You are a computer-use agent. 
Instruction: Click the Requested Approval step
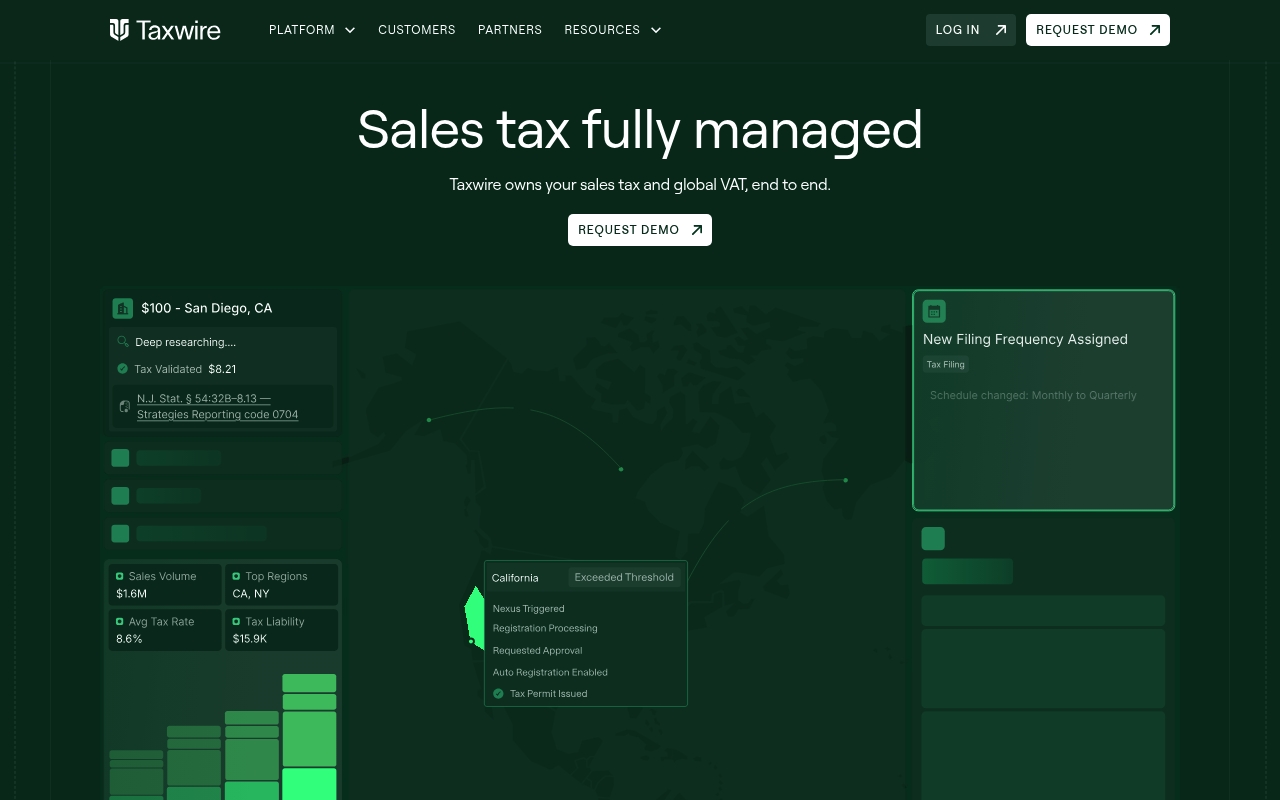[x=537, y=650]
